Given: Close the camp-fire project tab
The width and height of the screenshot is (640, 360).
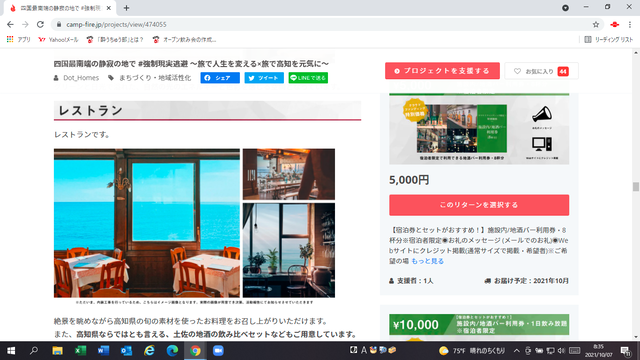Looking at the screenshot, I should pos(109,8).
